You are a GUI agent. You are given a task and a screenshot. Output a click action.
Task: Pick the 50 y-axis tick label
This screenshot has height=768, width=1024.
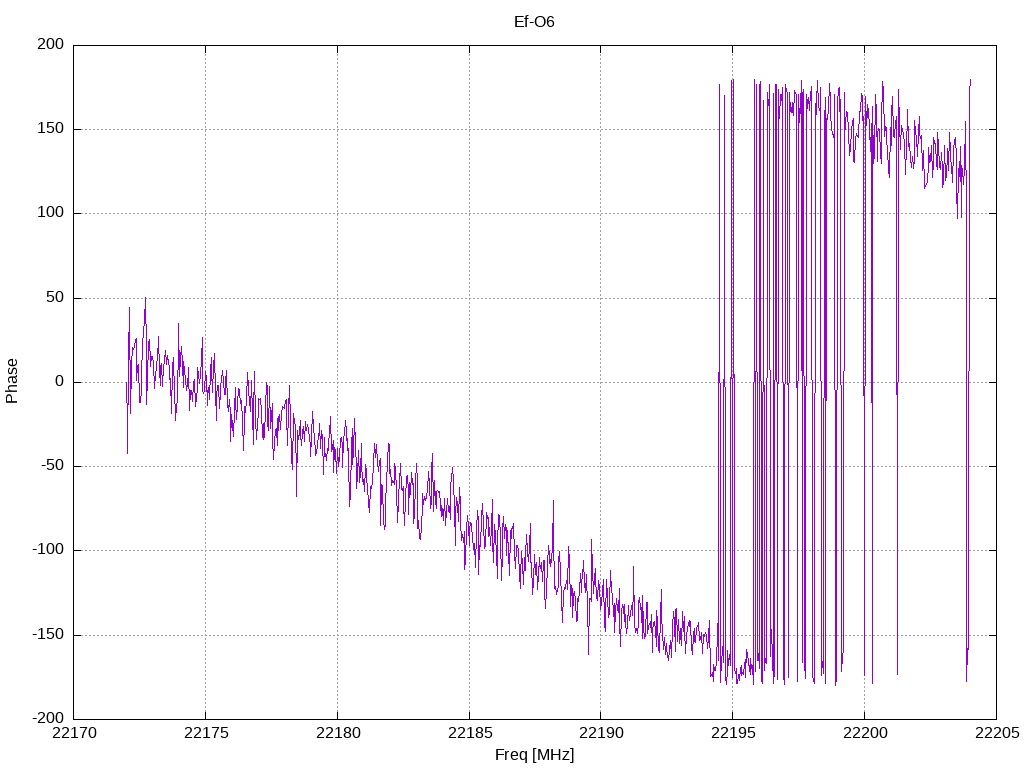pos(55,297)
